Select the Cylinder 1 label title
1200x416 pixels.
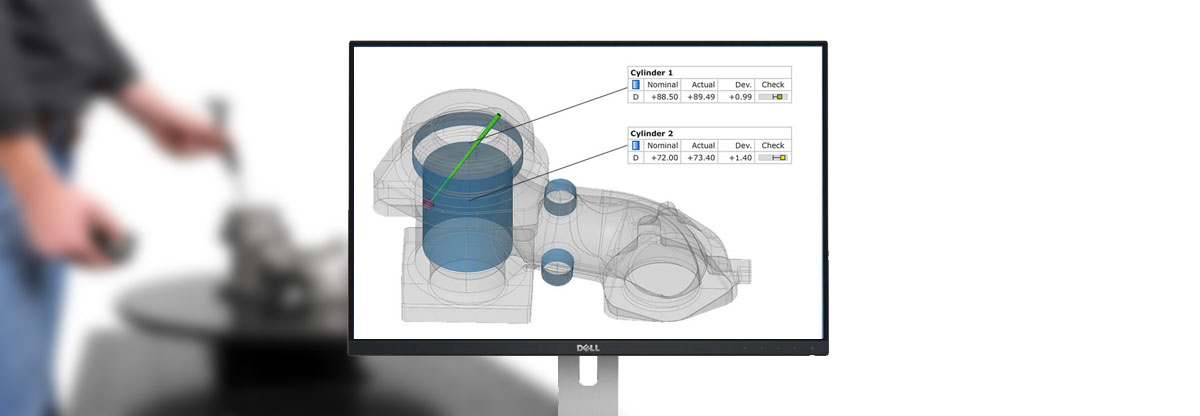(652, 72)
